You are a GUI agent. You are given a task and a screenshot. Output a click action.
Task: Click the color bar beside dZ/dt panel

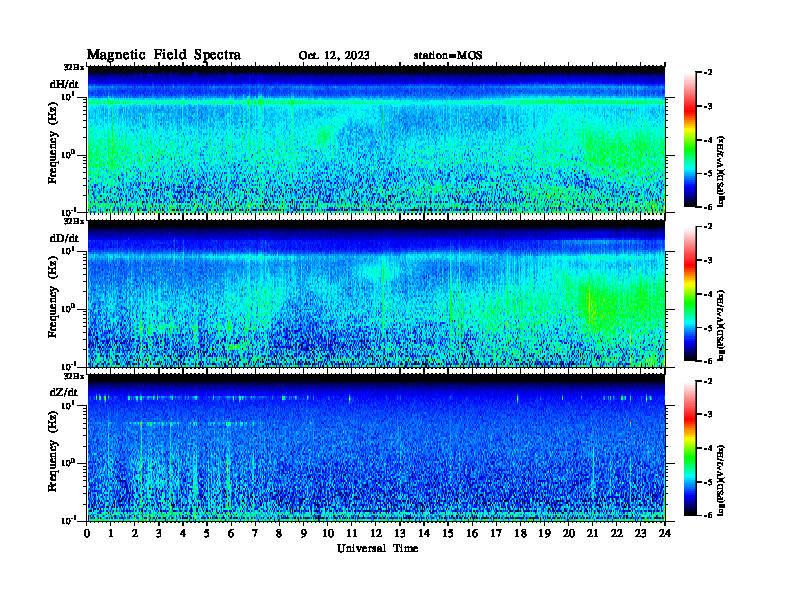tap(690, 448)
